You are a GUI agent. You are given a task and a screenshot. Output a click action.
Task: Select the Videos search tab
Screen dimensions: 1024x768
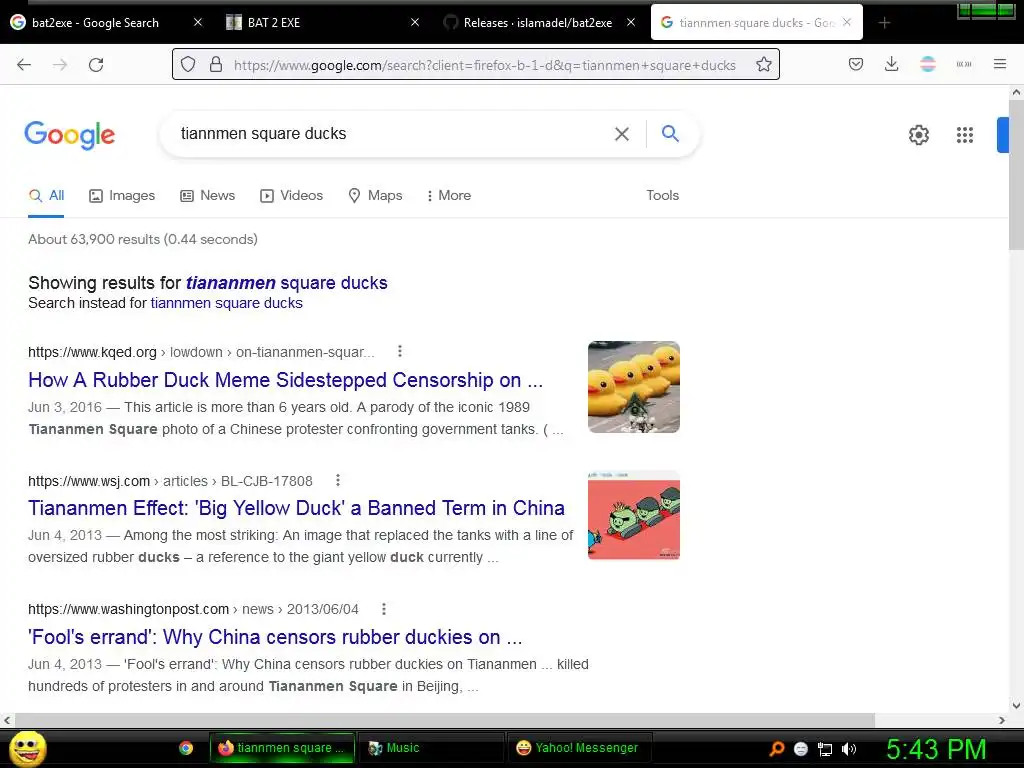[x=291, y=195]
